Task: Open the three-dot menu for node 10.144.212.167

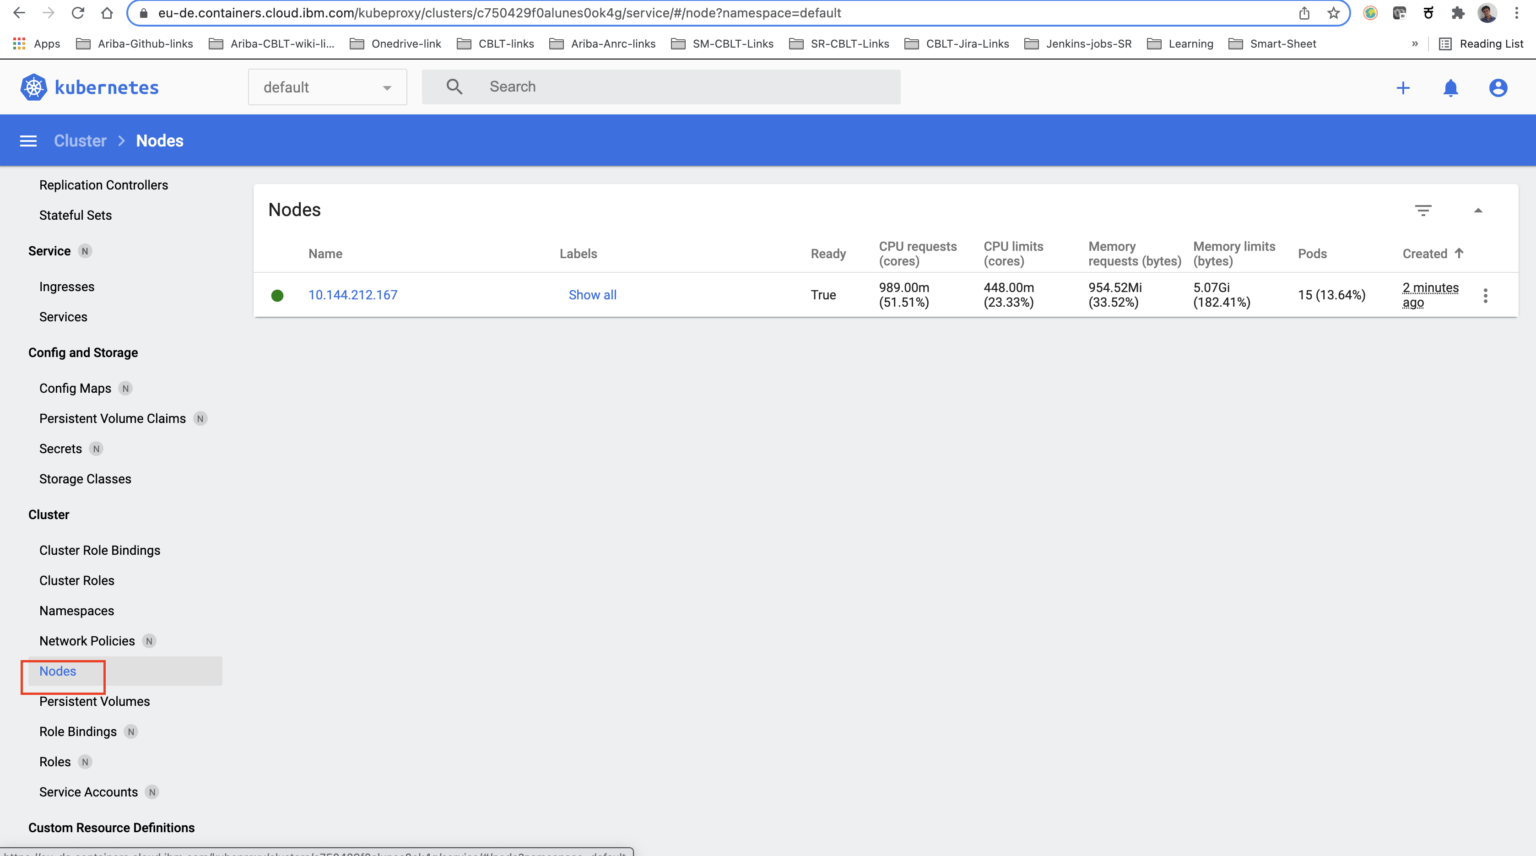Action: (x=1486, y=295)
